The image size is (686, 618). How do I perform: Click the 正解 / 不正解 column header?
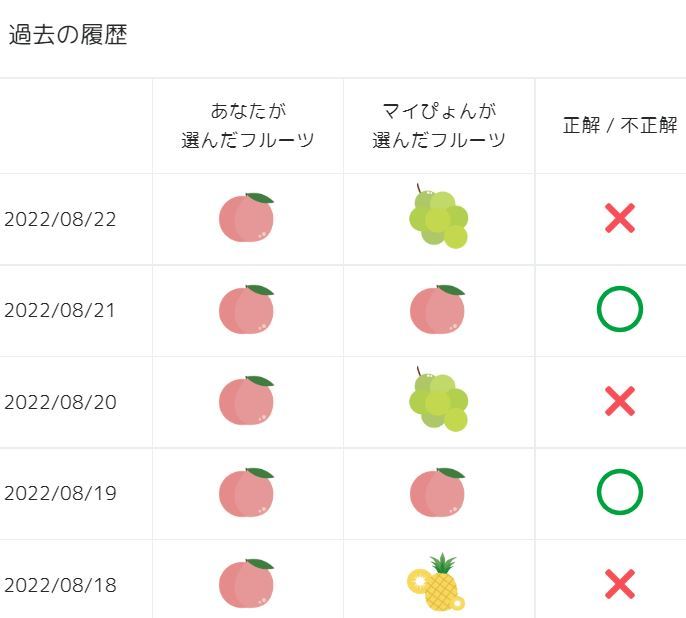coord(620,126)
